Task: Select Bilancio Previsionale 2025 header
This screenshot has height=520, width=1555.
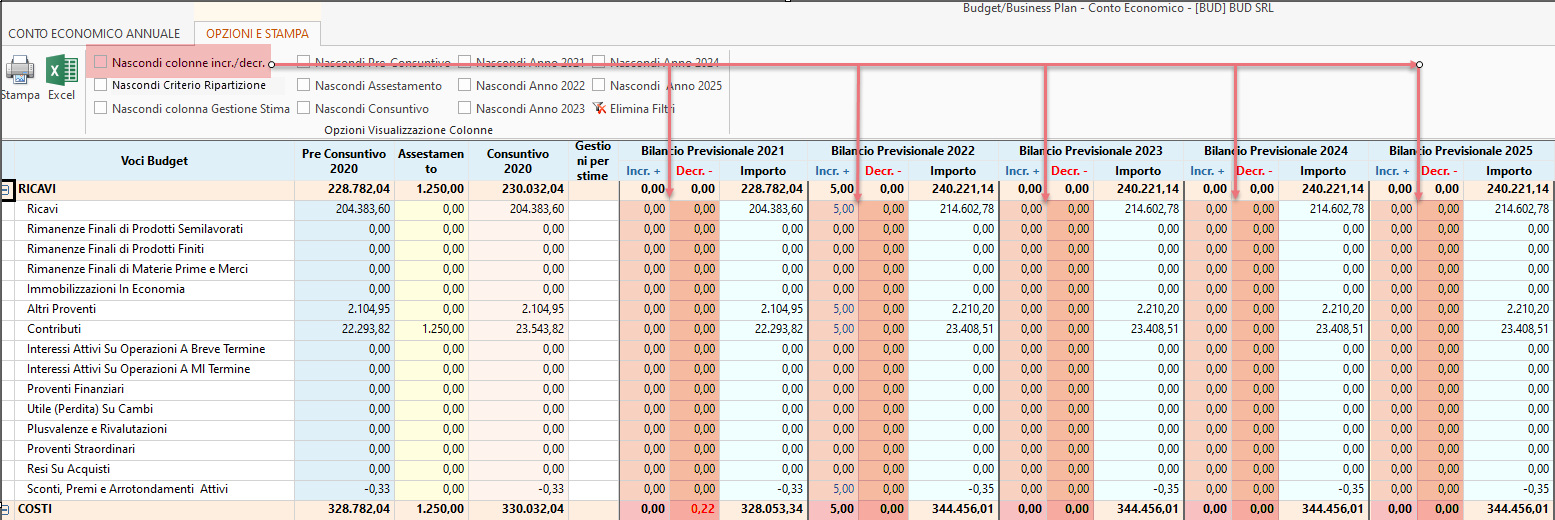Action: click(x=1461, y=151)
